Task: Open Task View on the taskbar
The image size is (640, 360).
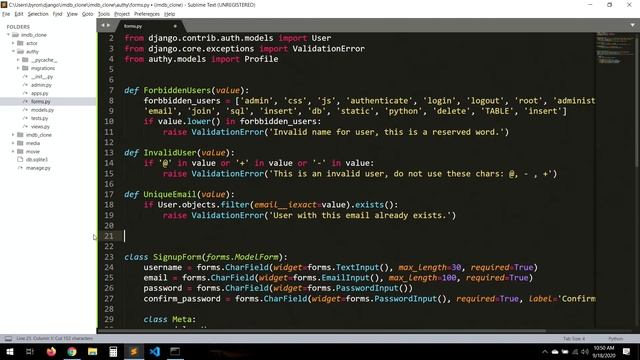Action: (x=29, y=351)
